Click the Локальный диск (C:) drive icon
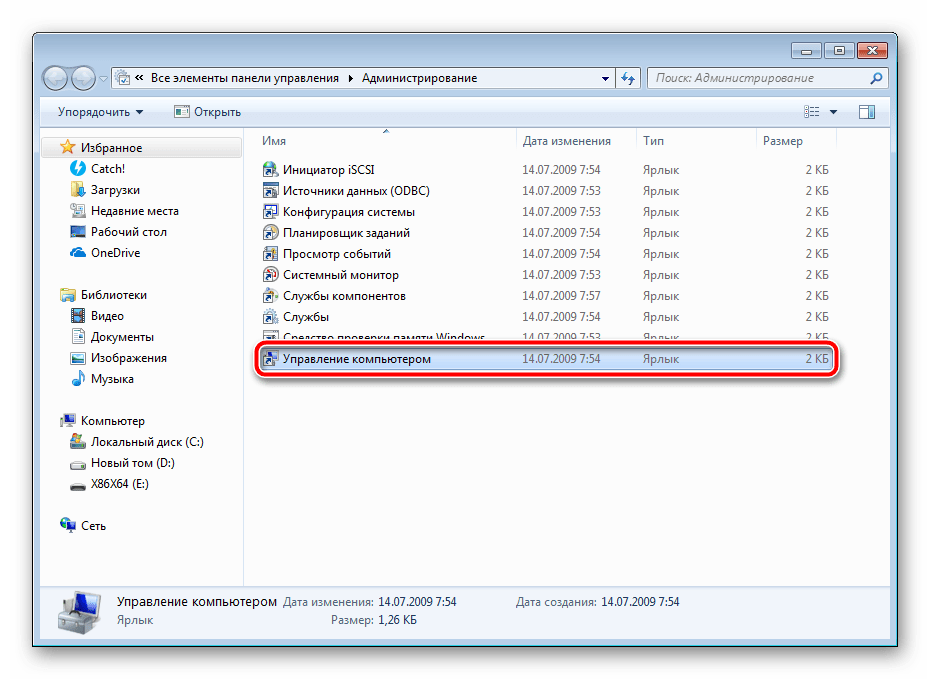The height and width of the screenshot is (679, 930). [78, 442]
